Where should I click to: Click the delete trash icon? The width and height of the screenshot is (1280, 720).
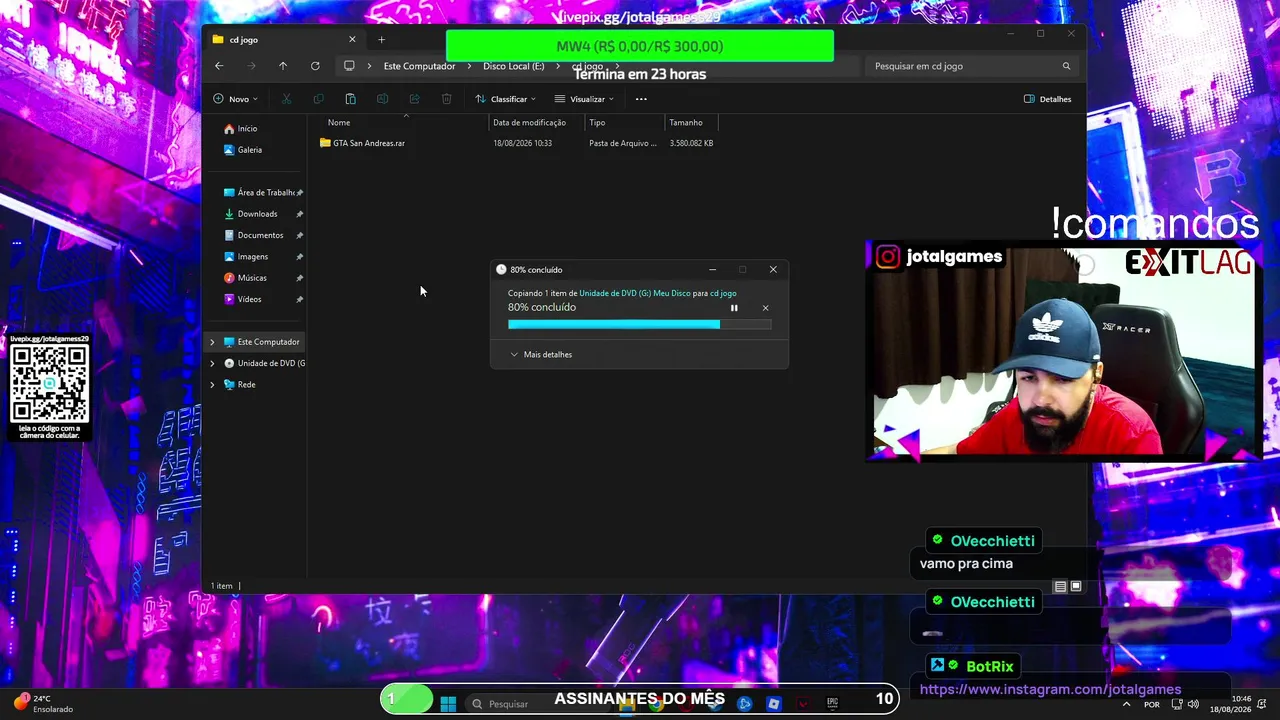point(446,99)
